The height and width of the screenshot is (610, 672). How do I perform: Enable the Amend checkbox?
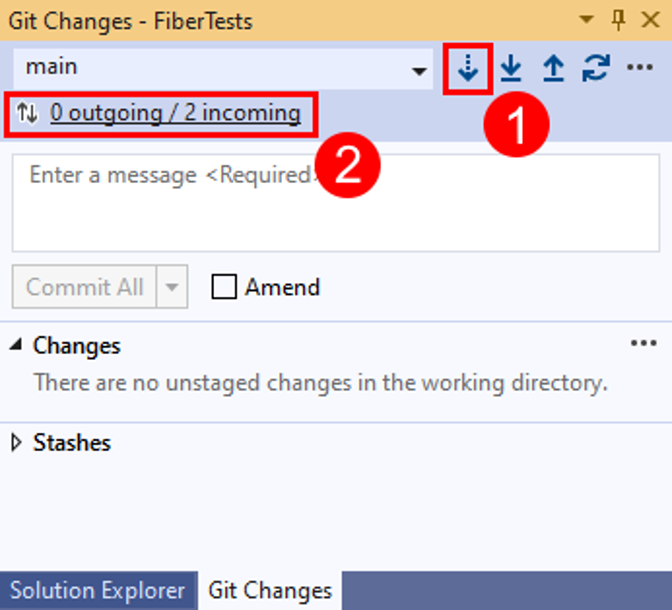(225, 288)
